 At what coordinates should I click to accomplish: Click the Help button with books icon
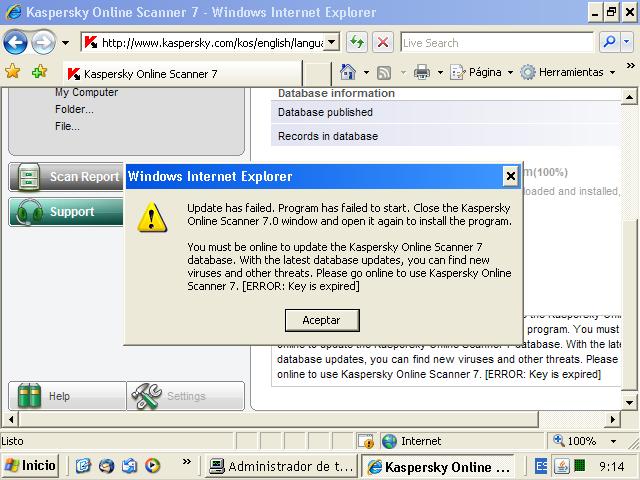point(66,396)
